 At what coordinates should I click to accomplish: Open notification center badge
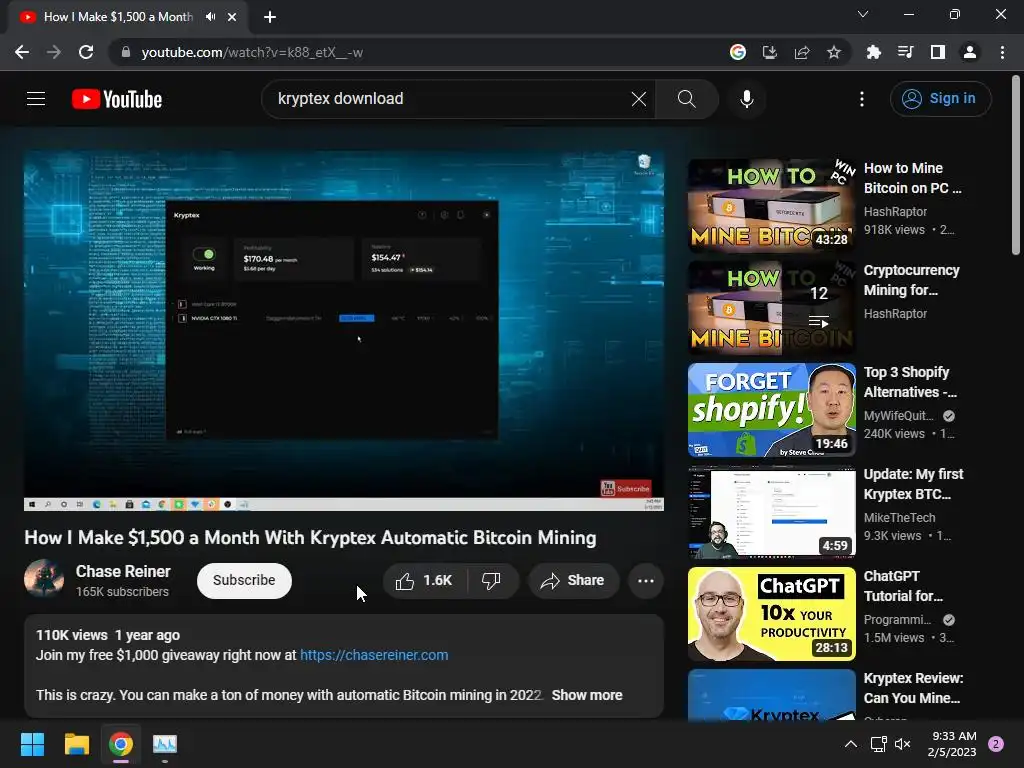[x=995, y=744]
